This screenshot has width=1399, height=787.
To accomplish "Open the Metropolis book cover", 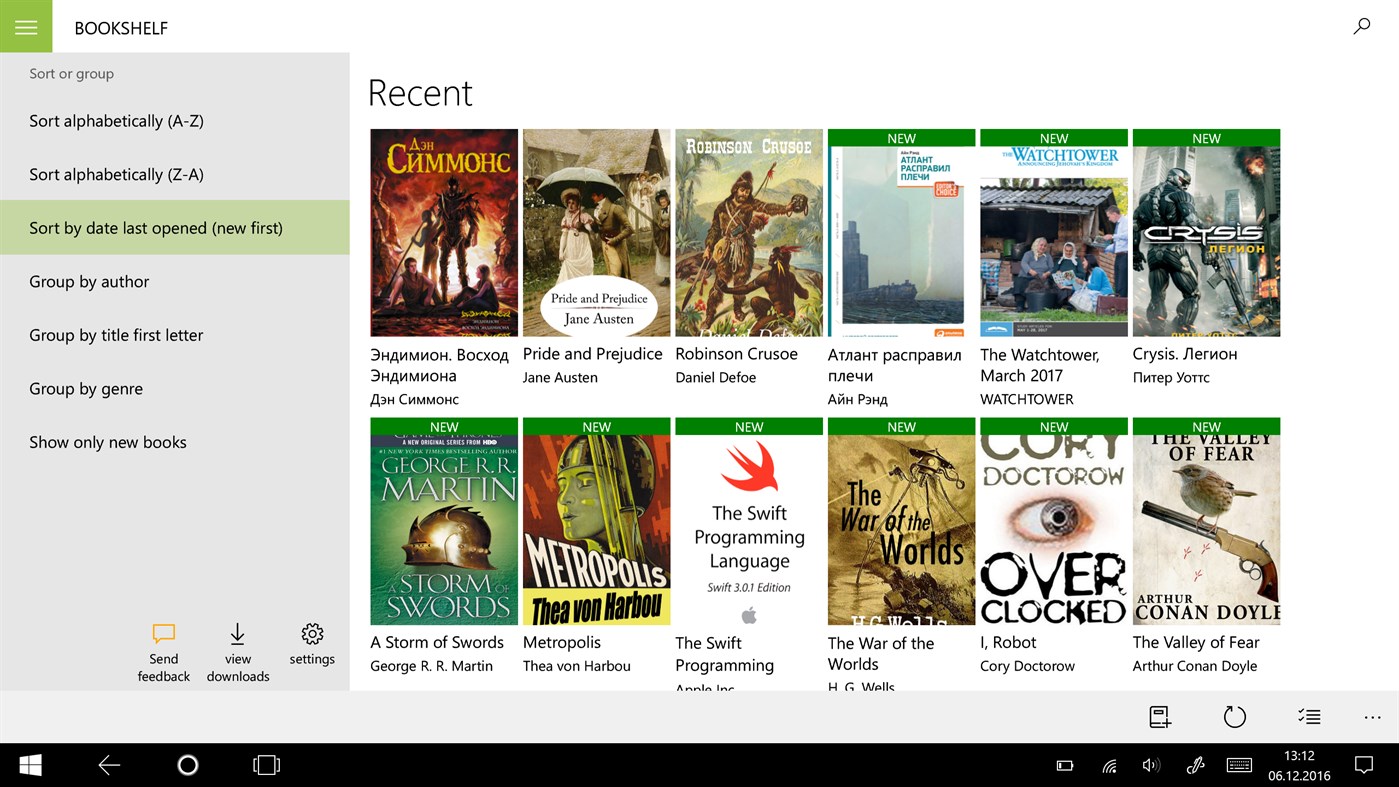I will coord(596,522).
